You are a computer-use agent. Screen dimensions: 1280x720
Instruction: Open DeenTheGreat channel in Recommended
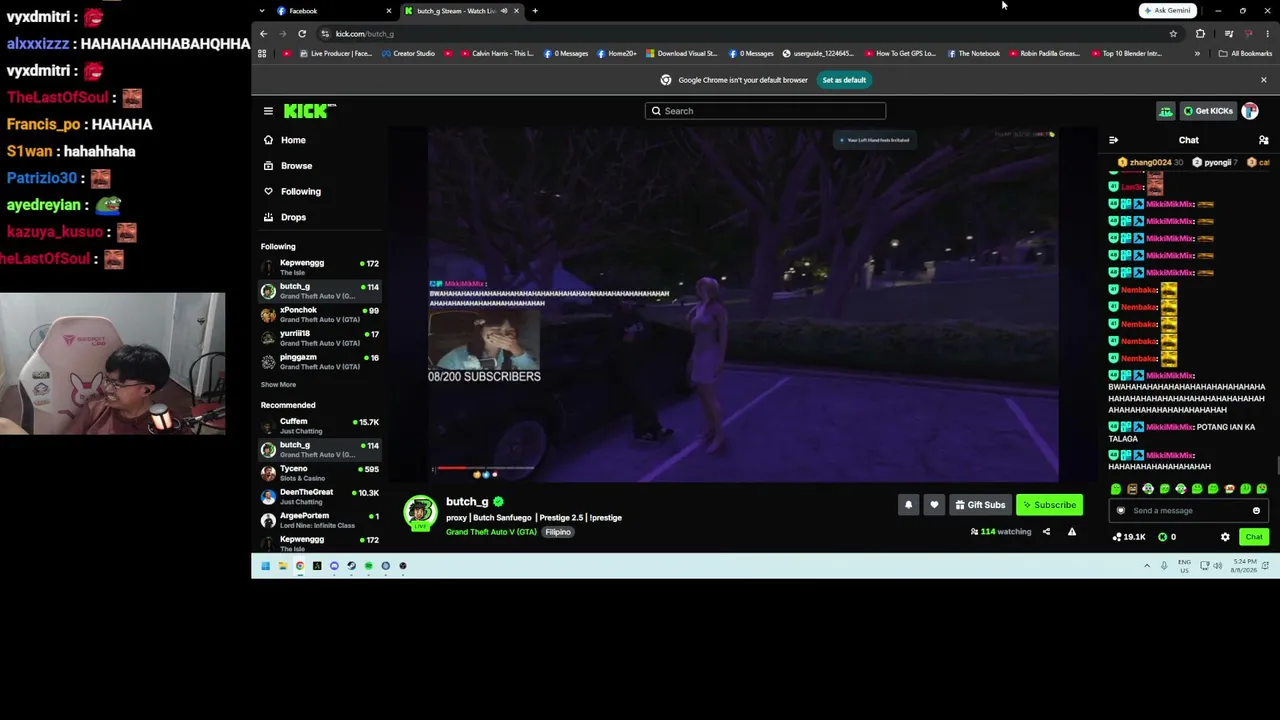pos(320,496)
